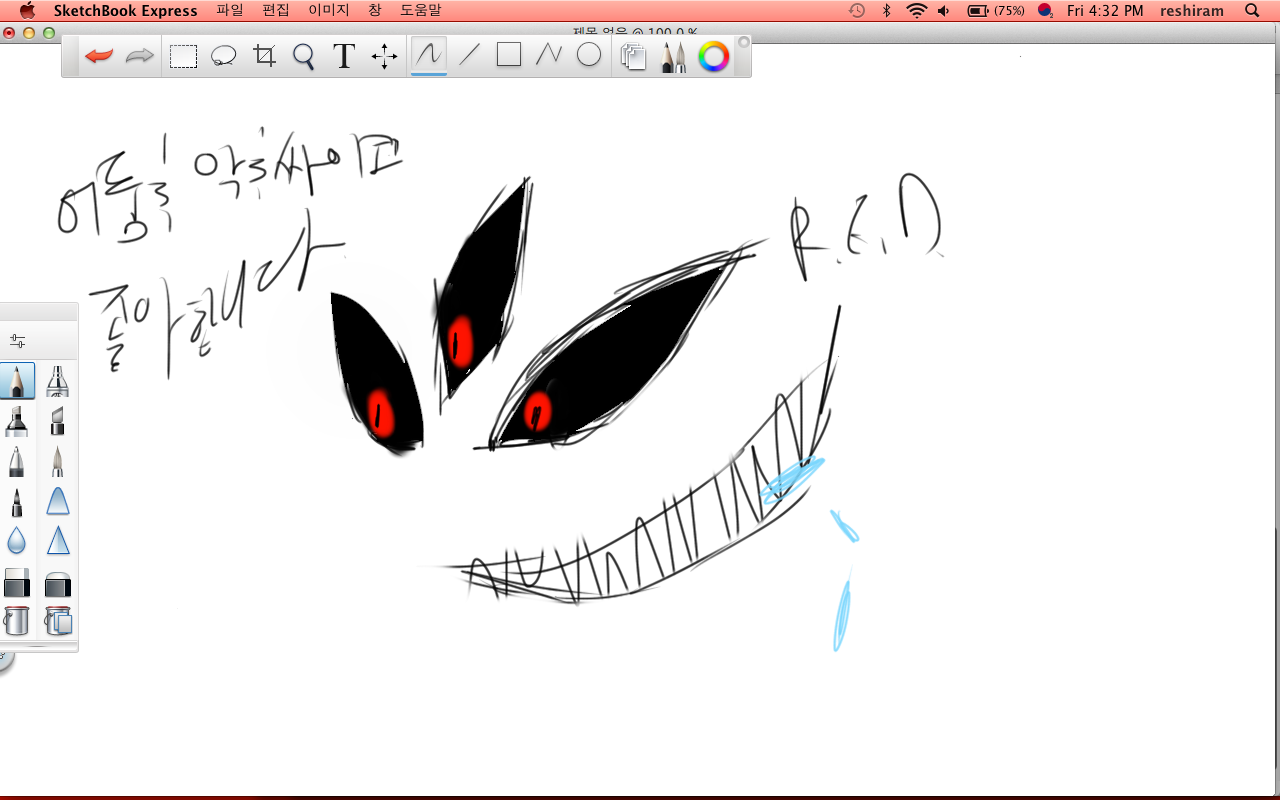Open the Korean flag input source menu
Viewport: 1280px width, 800px height.
click(x=1045, y=11)
